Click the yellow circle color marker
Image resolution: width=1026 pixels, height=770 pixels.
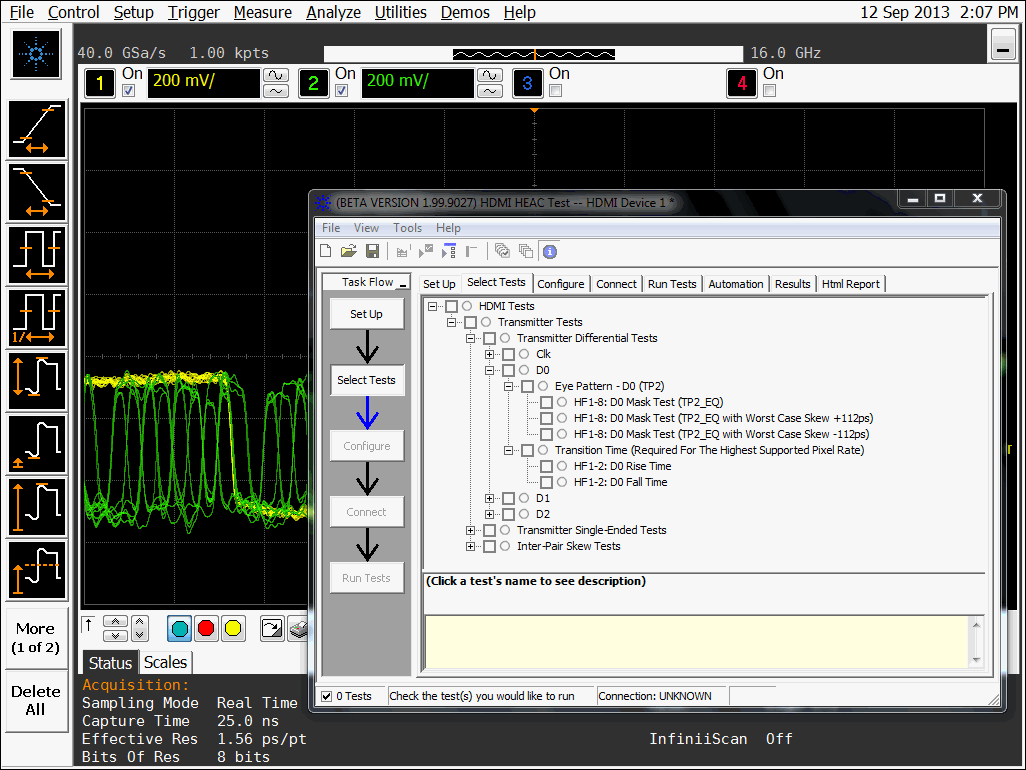click(233, 628)
